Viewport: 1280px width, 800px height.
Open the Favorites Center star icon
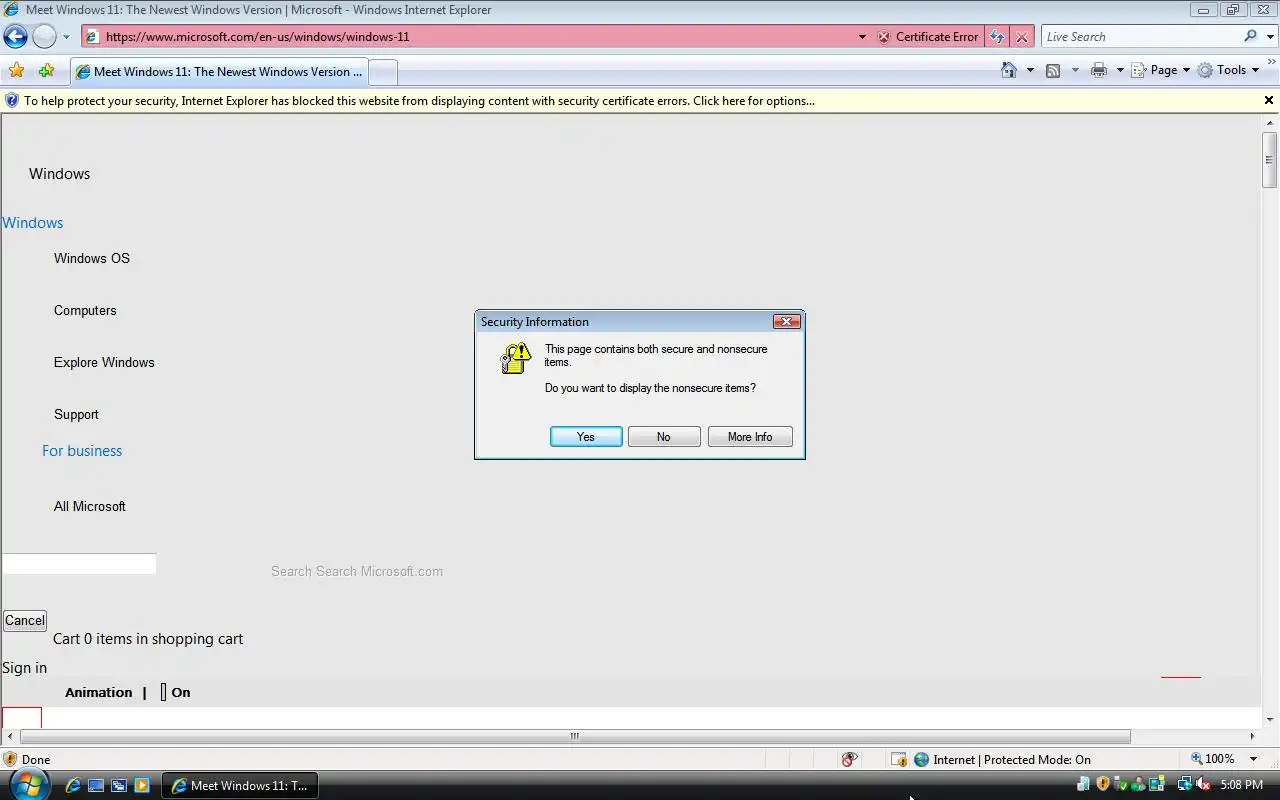point(17,71)
